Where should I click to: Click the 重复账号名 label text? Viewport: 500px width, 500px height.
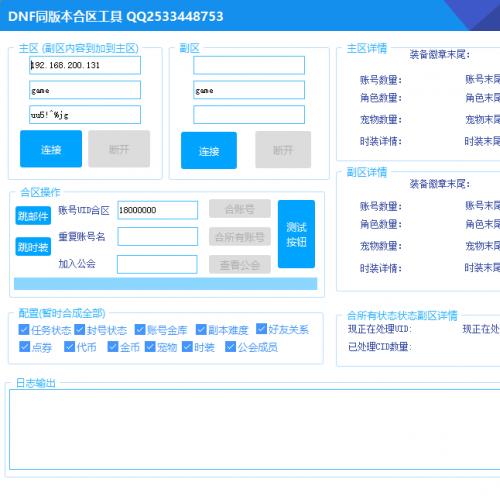[82, 237]
